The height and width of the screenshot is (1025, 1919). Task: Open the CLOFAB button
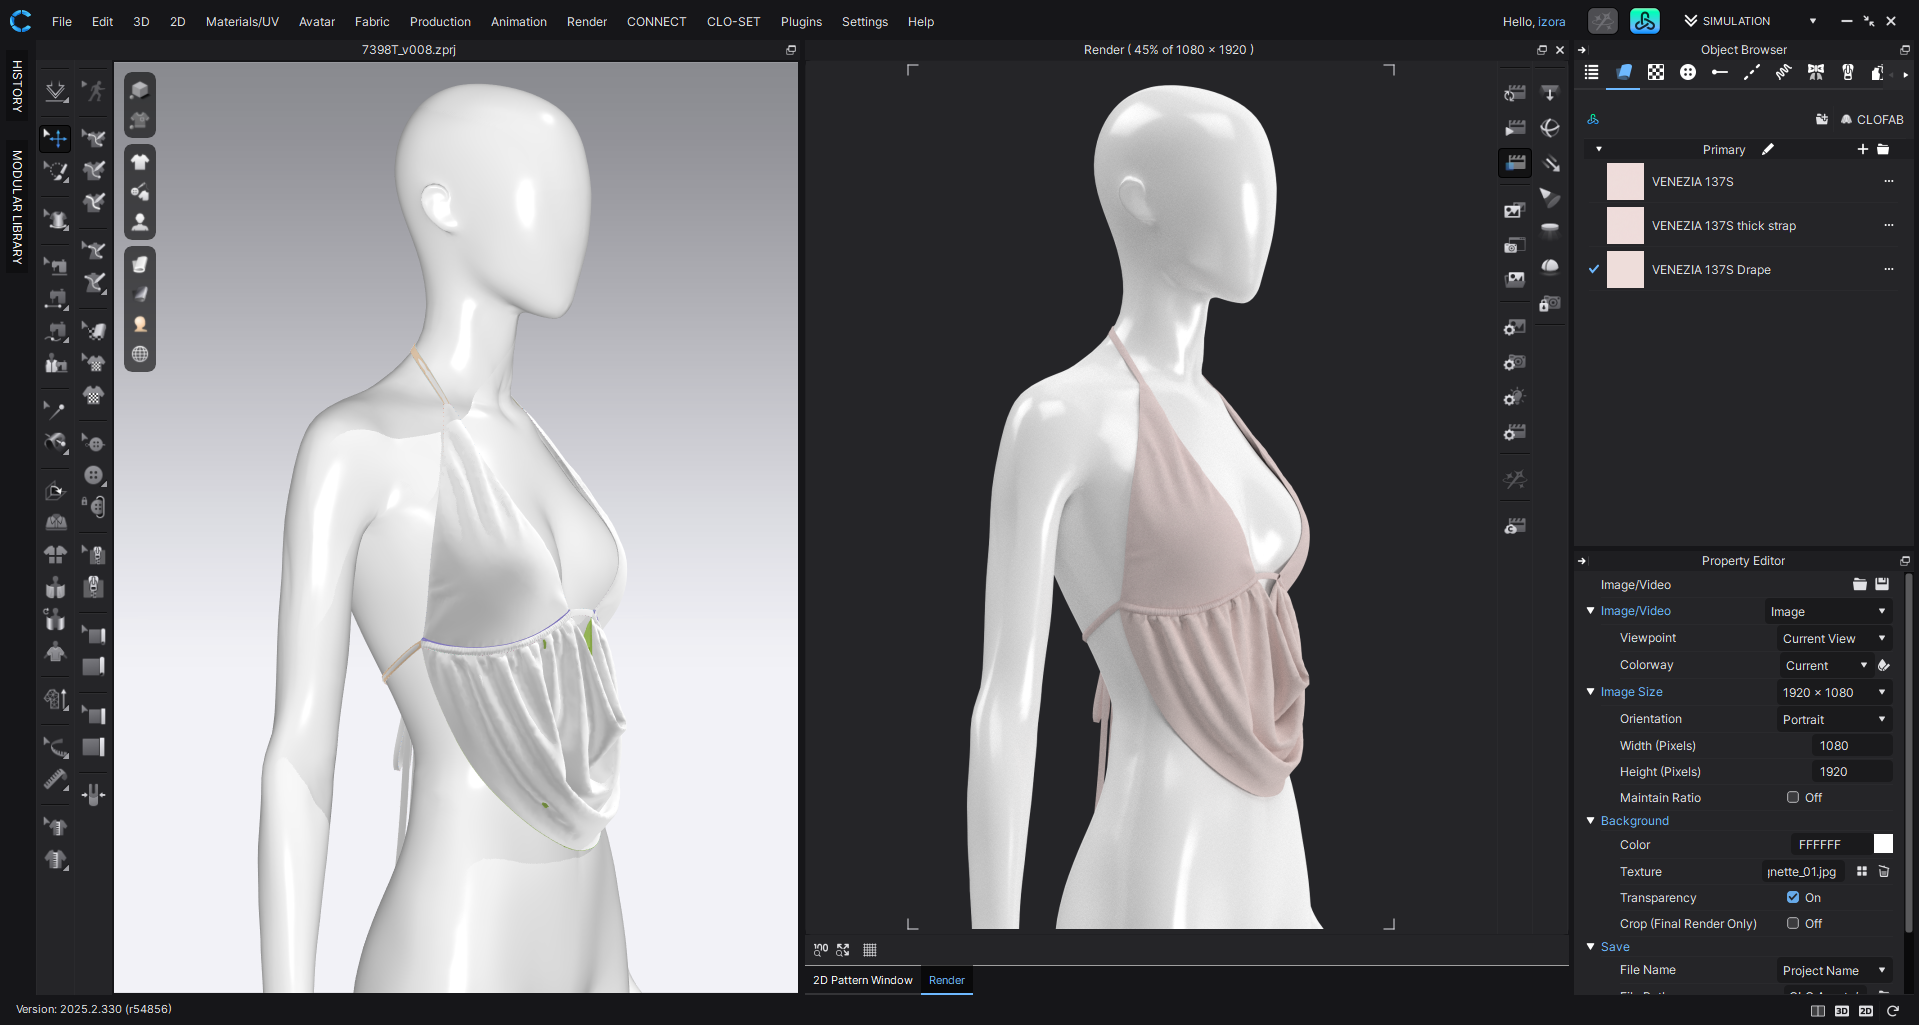click(x=1872, y=119)
